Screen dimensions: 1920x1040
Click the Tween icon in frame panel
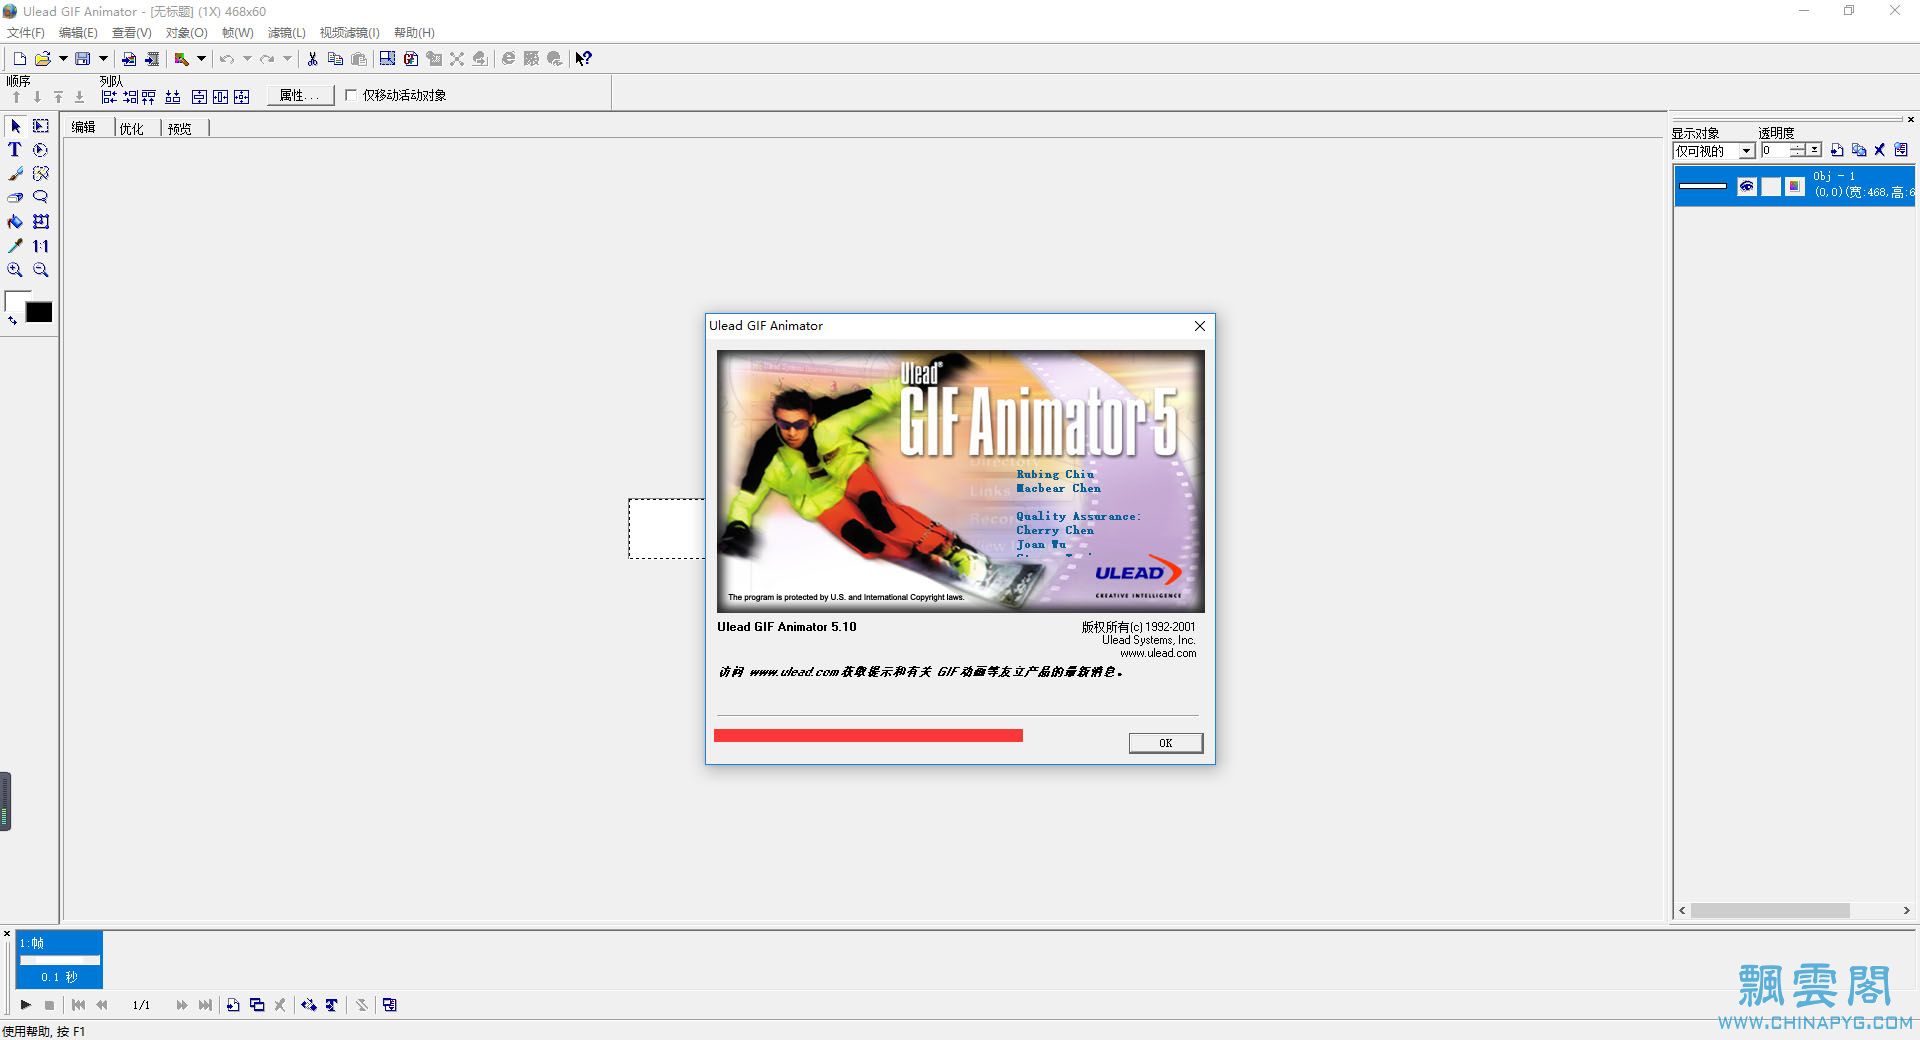pyautogui.click(x=309, y=1005)
